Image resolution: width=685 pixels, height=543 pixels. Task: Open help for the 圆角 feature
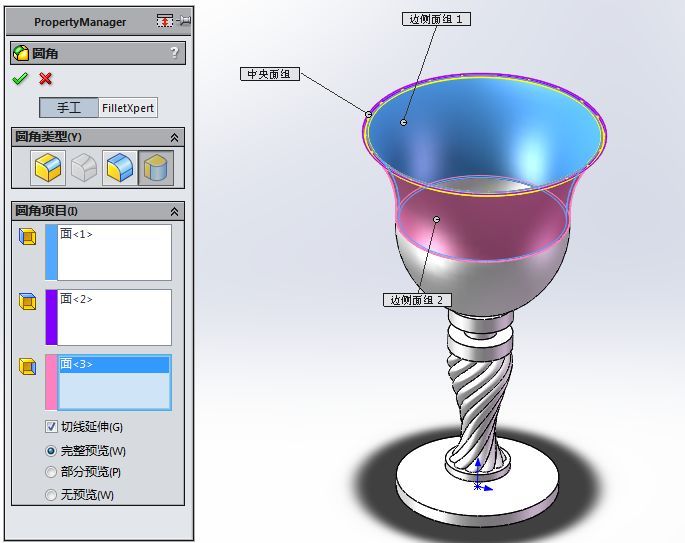174,53
